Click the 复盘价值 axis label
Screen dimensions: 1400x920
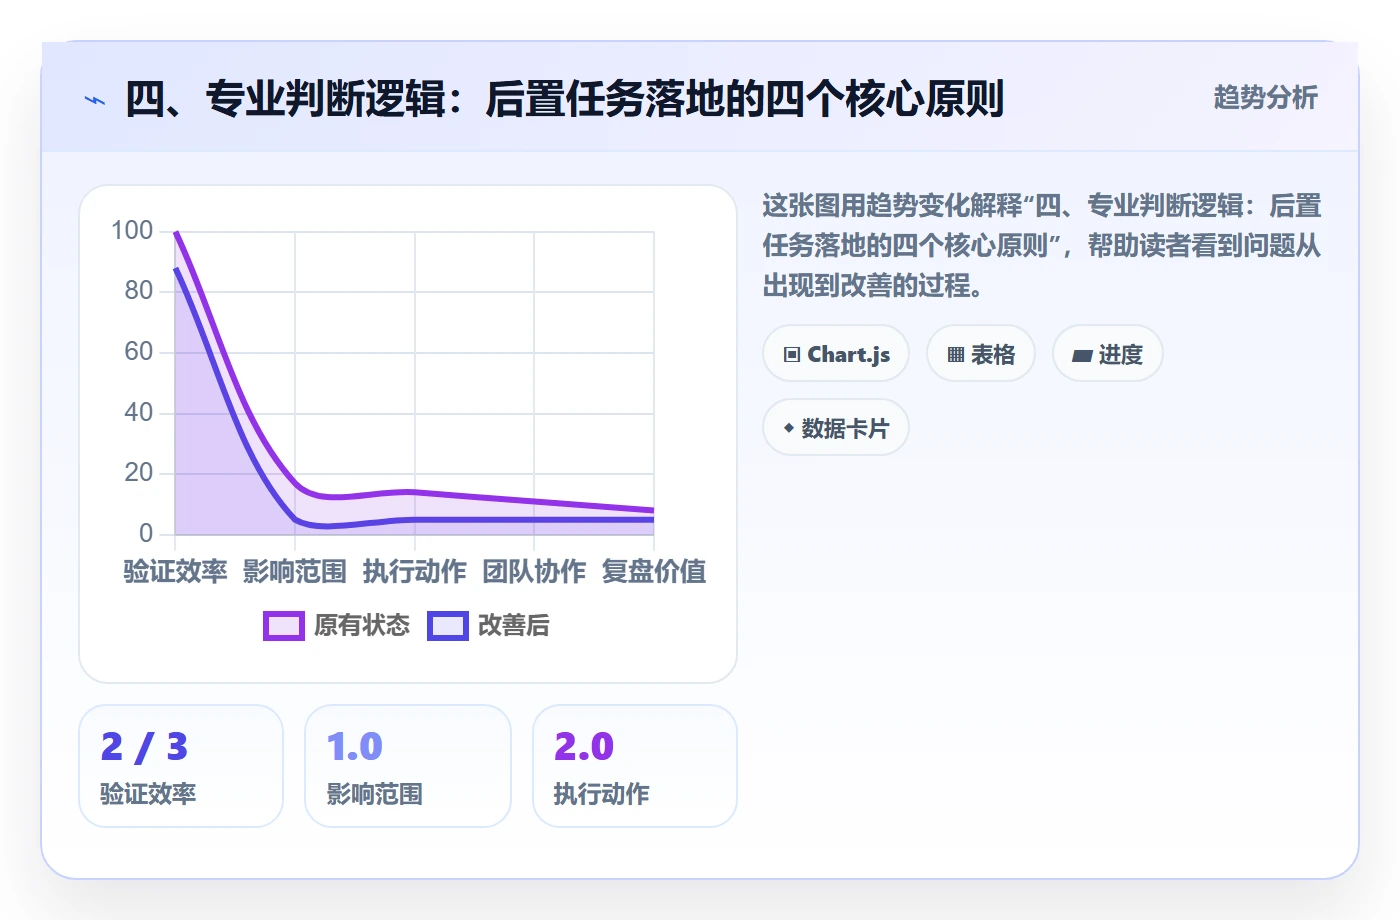(654, 571)
